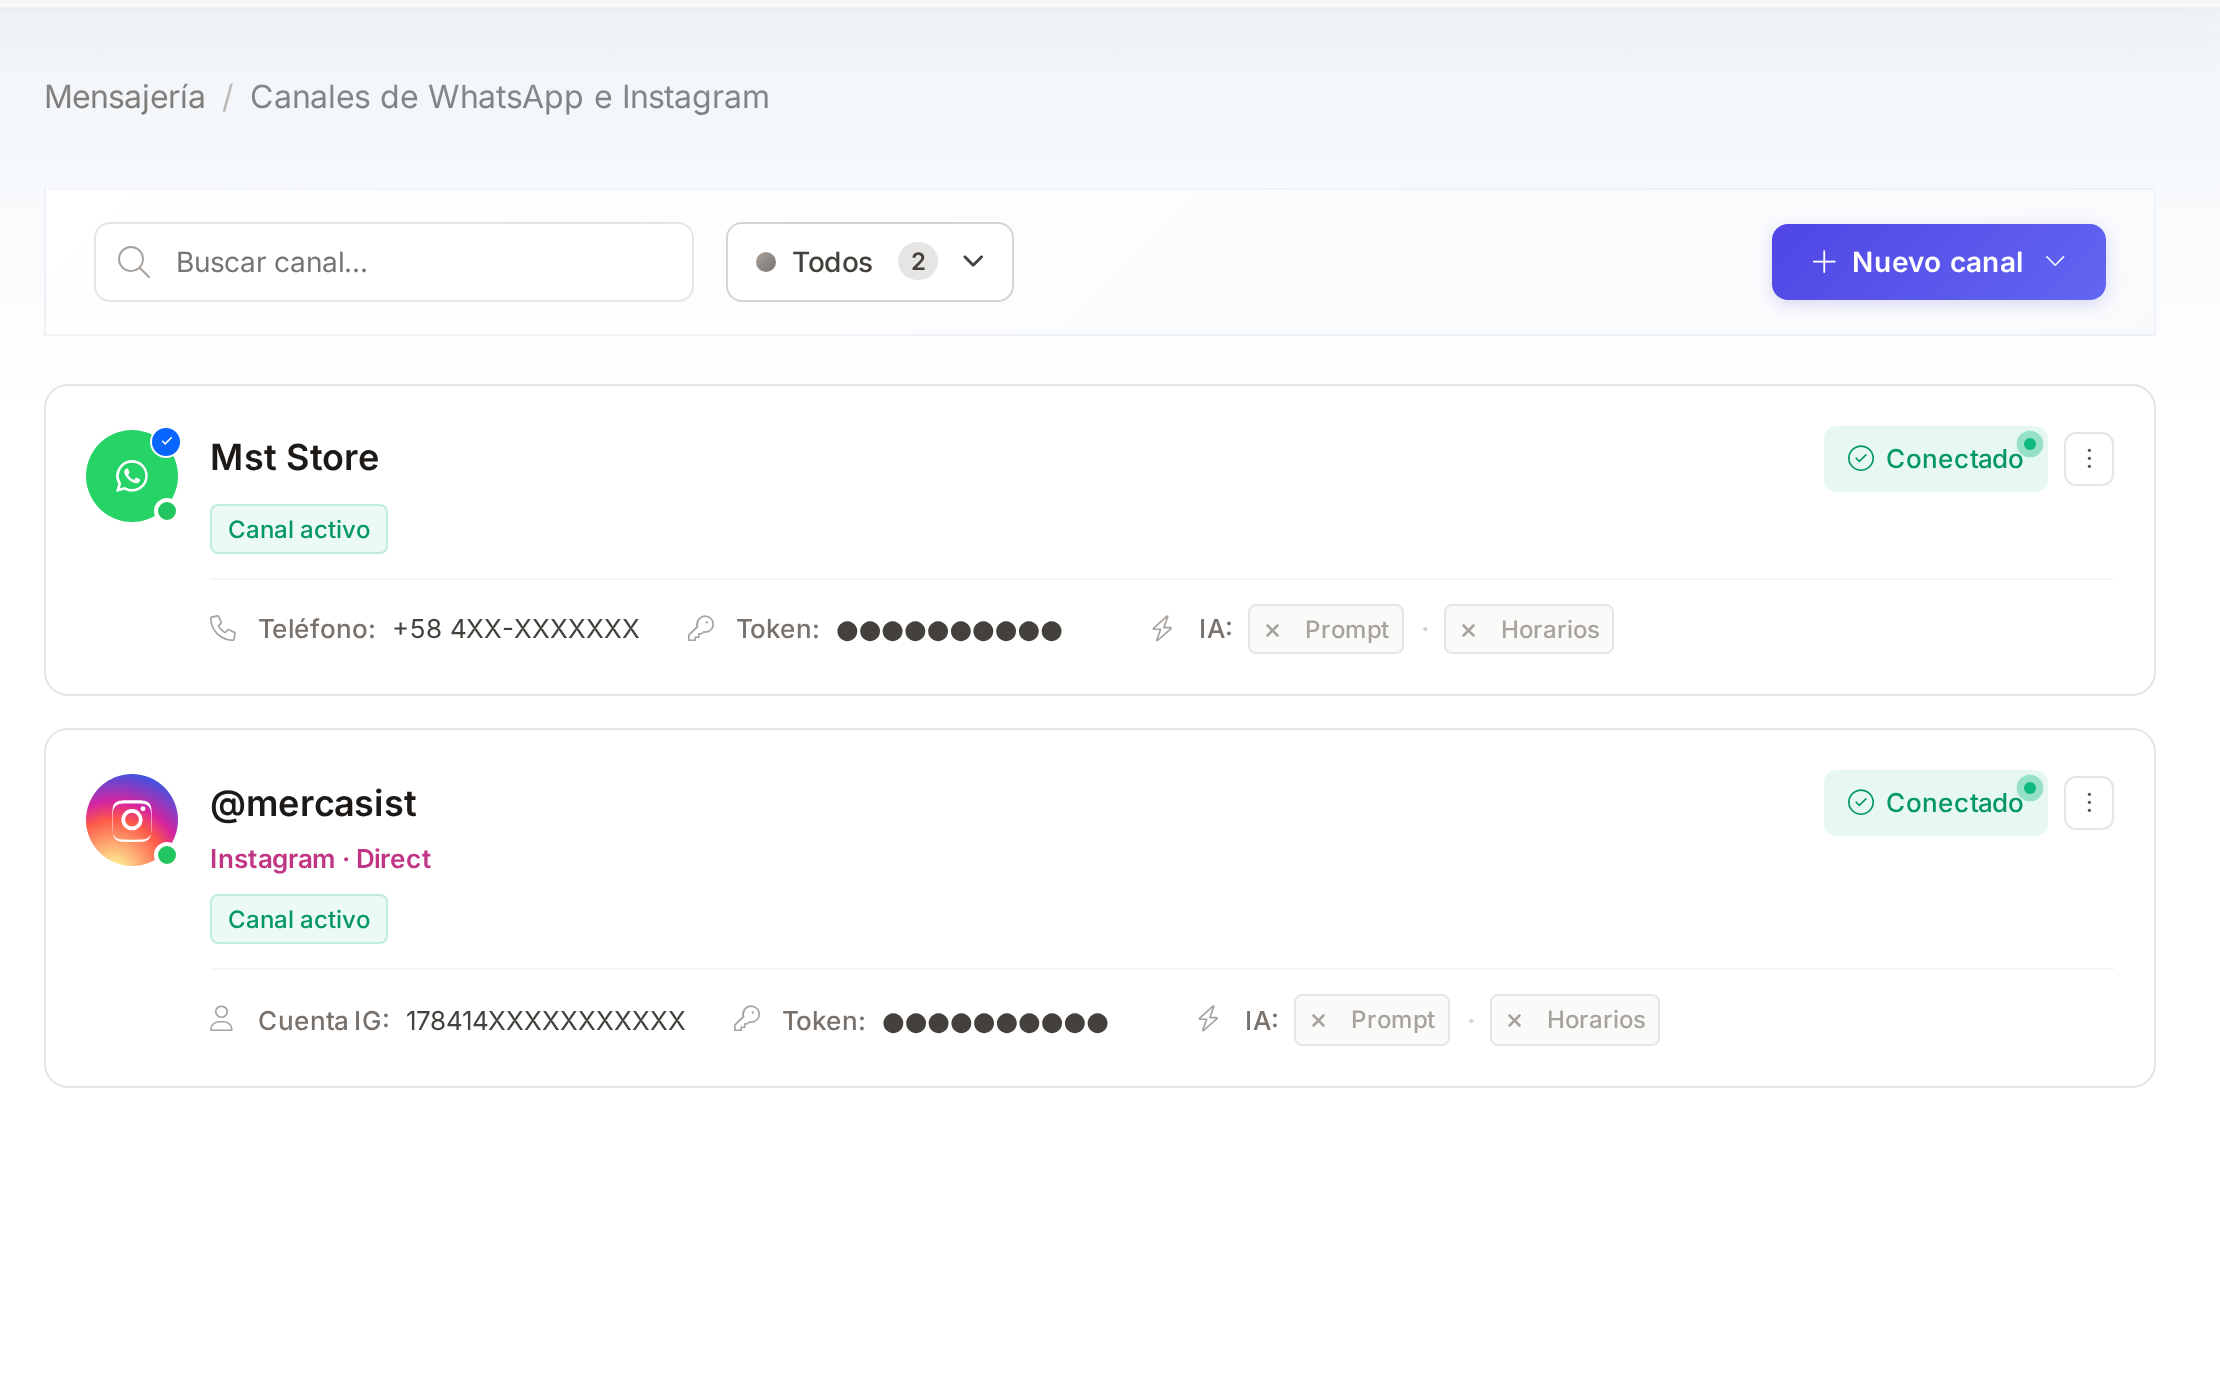The width and height of the screenshot is (2220, 1400).
Task: Toggle the Prompt chip for @mercasist
Action: 1372,1020
